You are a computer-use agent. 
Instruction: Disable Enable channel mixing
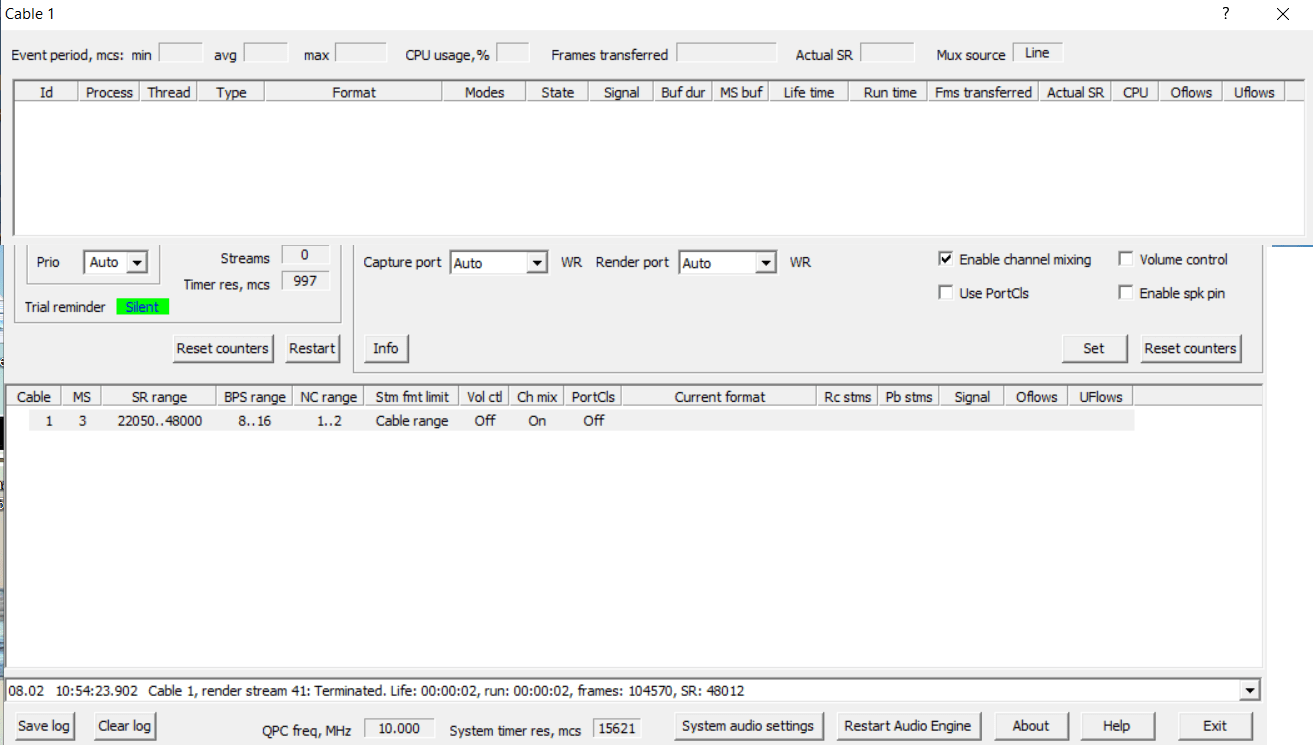click(946, 259)
